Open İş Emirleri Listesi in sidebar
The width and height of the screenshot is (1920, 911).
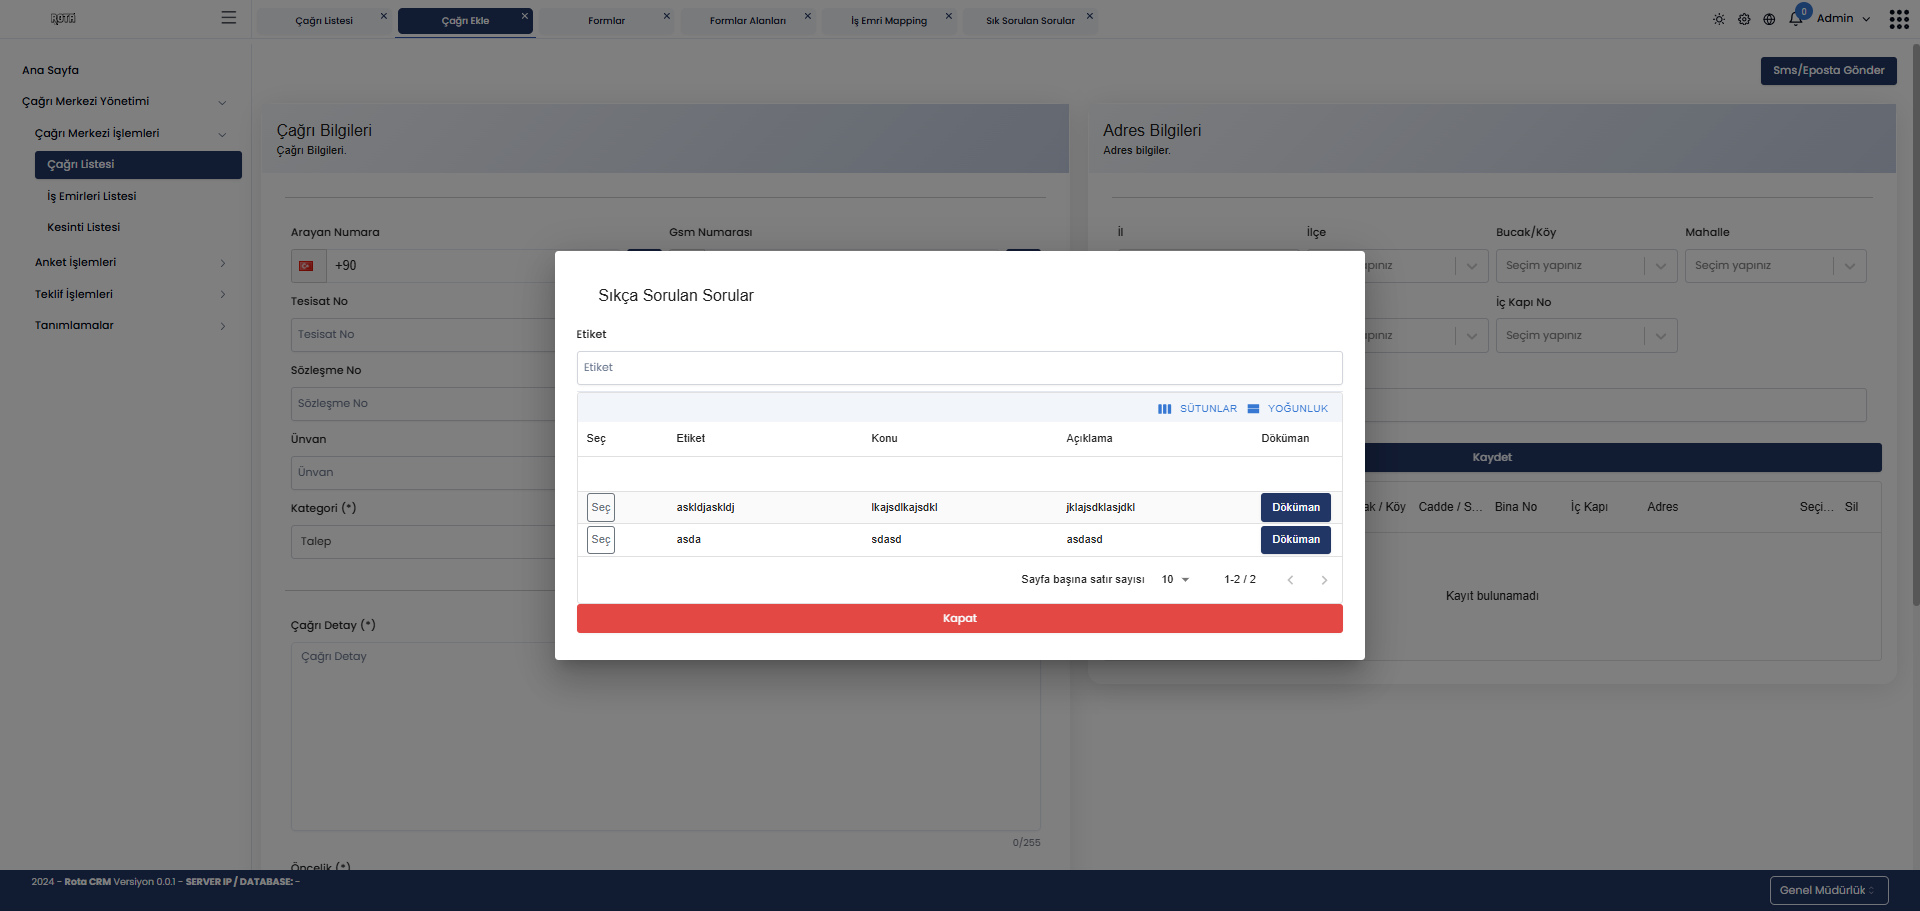pyautogui.click(x=91, y=196)
